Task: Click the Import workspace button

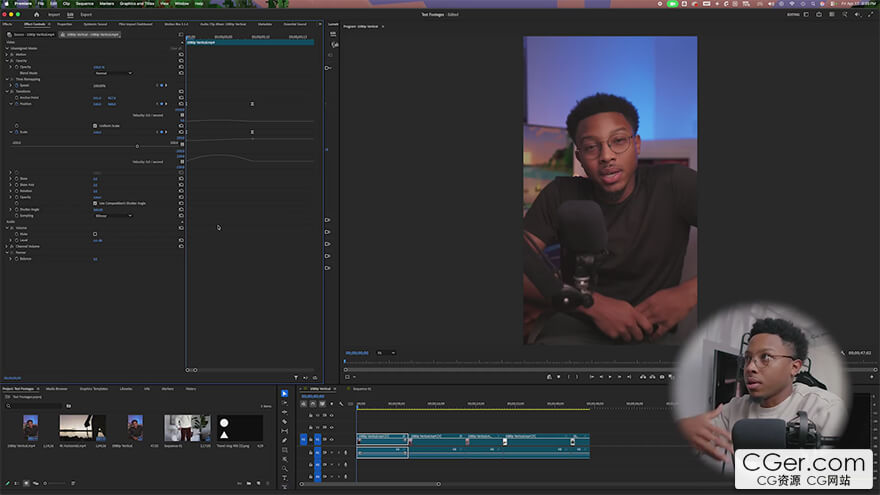Action: point(54,15)
